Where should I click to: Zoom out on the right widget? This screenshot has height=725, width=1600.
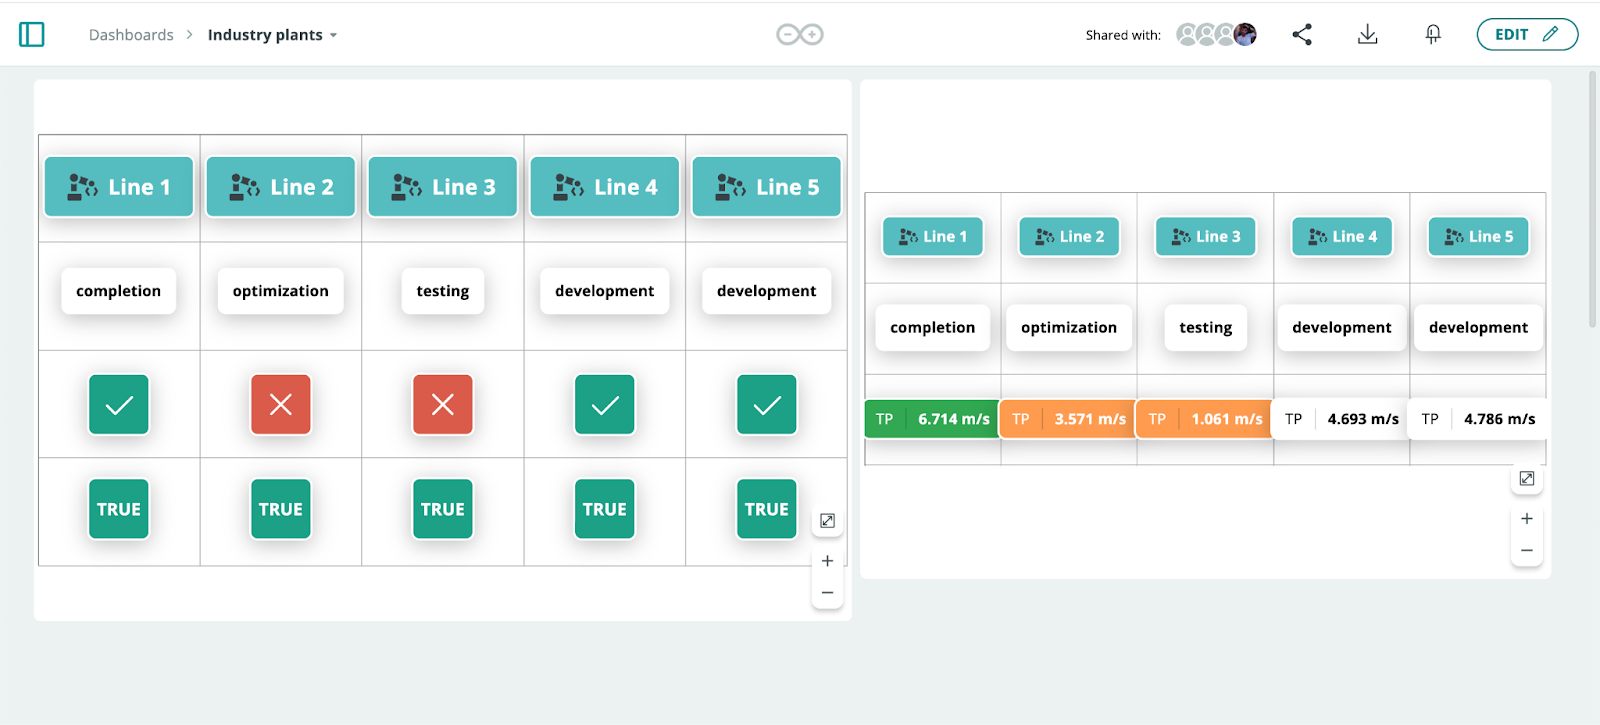[x=1527, y=551]
